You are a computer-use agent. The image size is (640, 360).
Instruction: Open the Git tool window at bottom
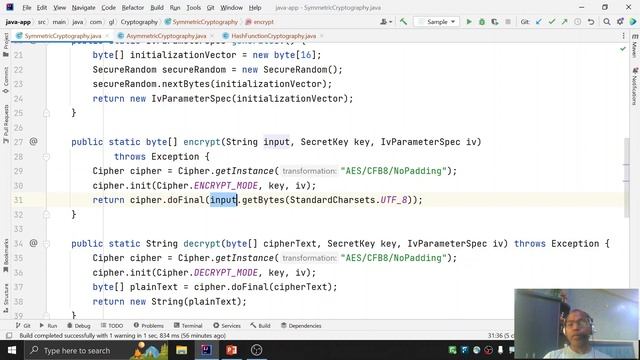pyautogui.click(x=23, y=326)
